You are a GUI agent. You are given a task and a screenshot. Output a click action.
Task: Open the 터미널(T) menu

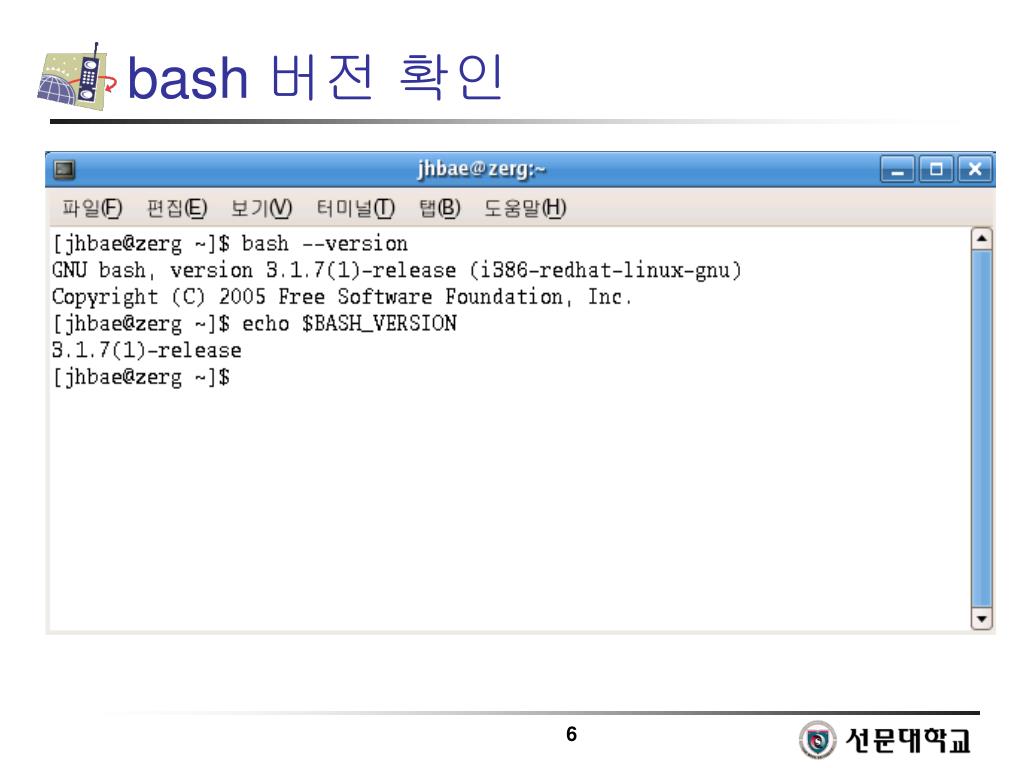(355, 208)
